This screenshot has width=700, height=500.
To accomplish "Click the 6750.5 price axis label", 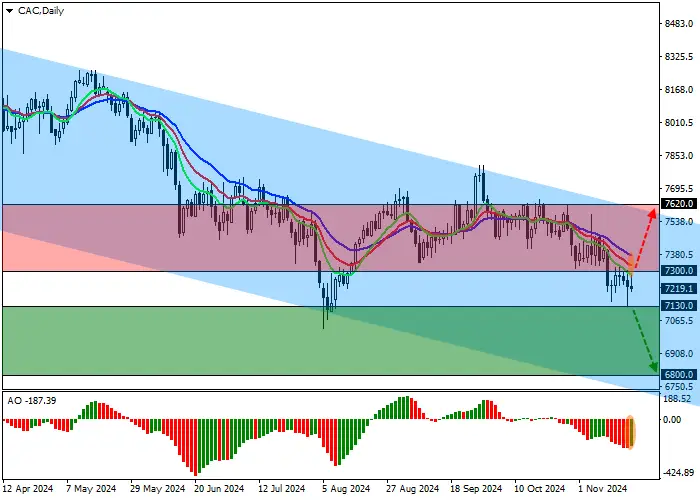I will (679, 386).
